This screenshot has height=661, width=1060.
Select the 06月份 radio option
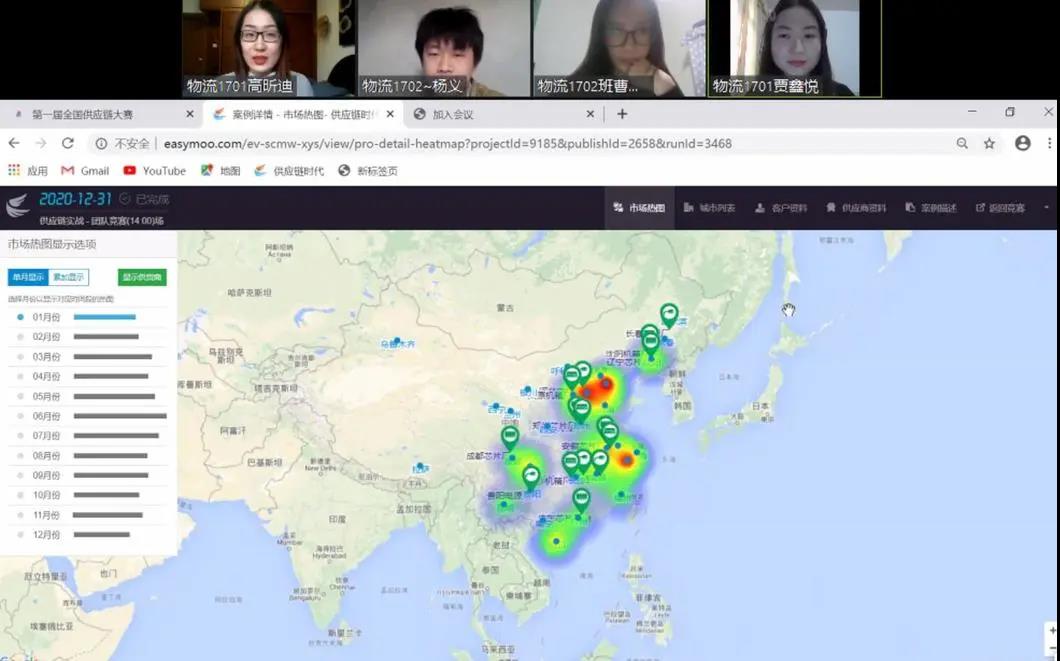pos(20,416)
